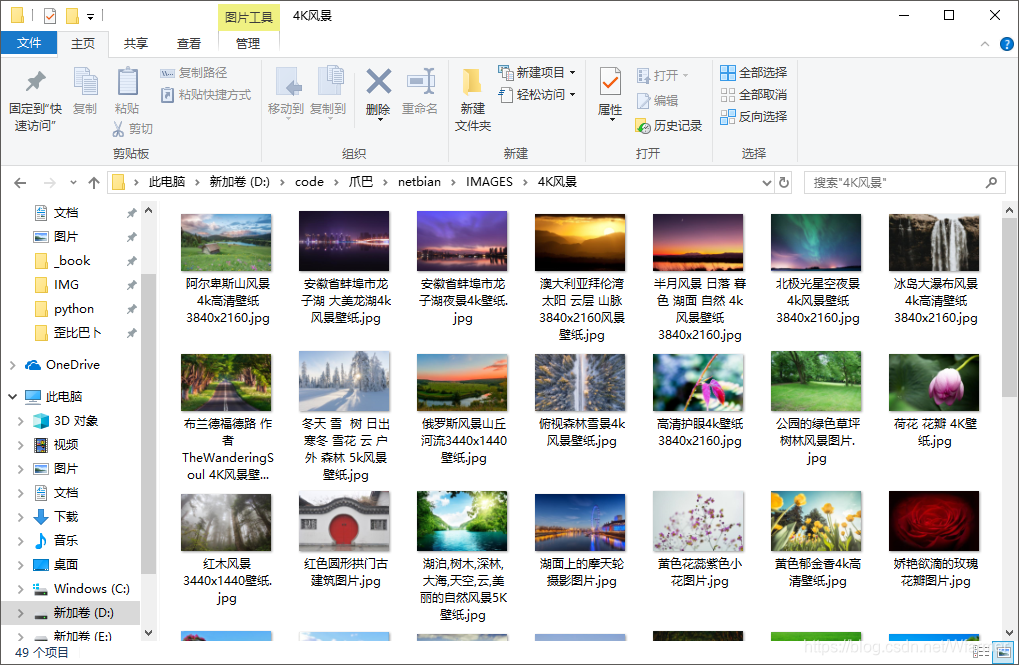Image resolution: width=1019 pixels, height=665 pixels.
Task: Click the Properties (属性) checkmark icon
Action: (610, 83)
